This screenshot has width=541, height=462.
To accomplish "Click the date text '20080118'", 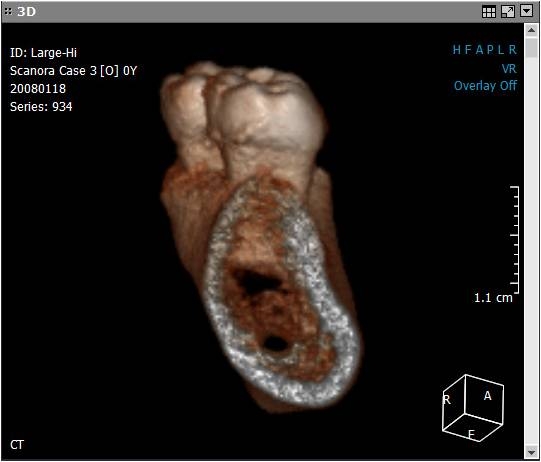I will point(38,89).
